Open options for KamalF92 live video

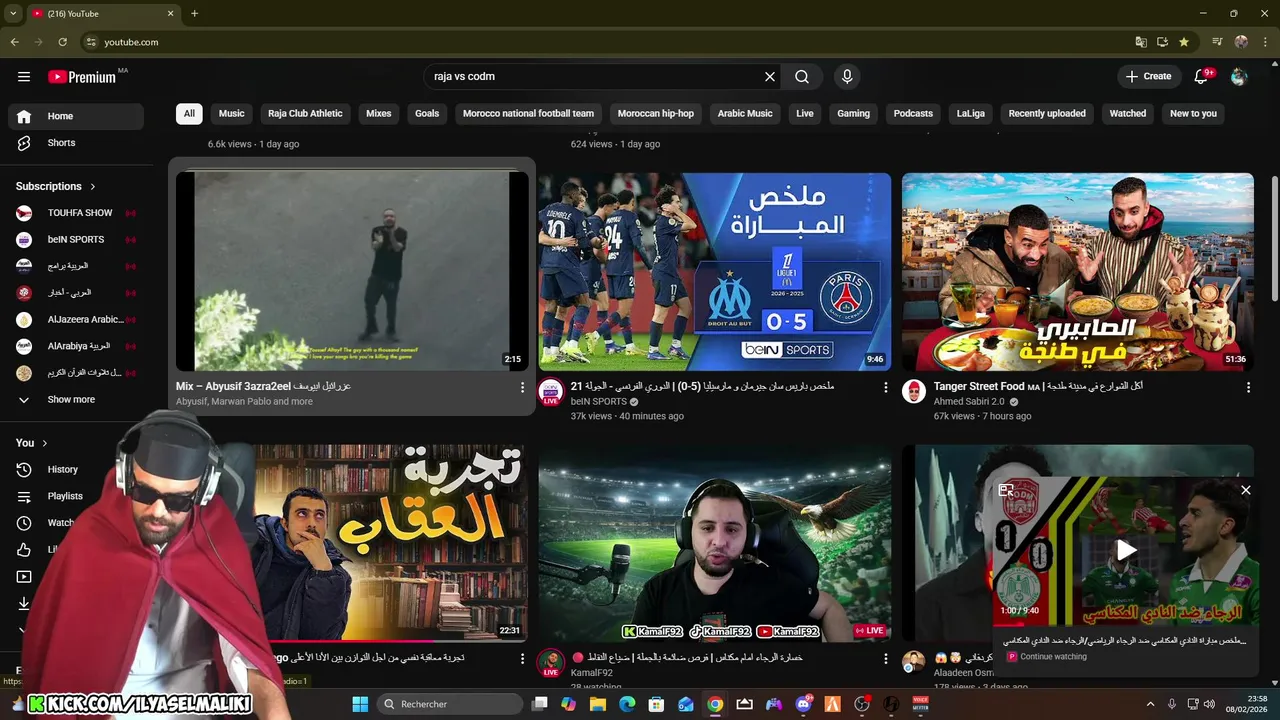[x=885, y=659]
